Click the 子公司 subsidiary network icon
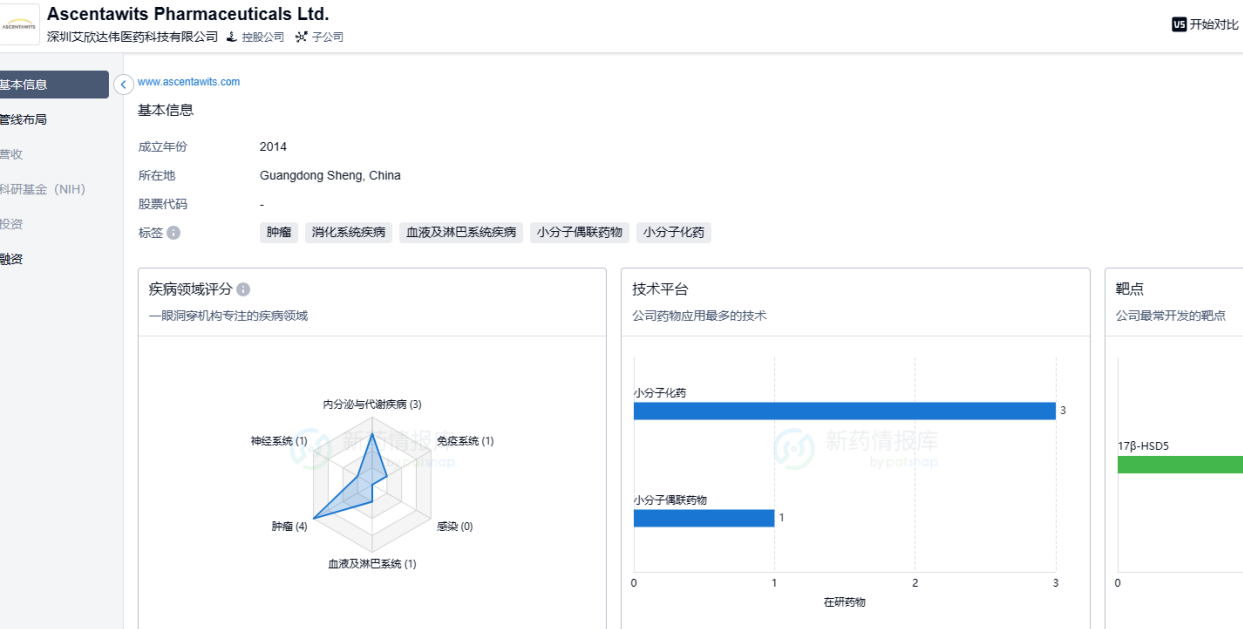Viewport: 1243px width, 629px height. [301, 37]
